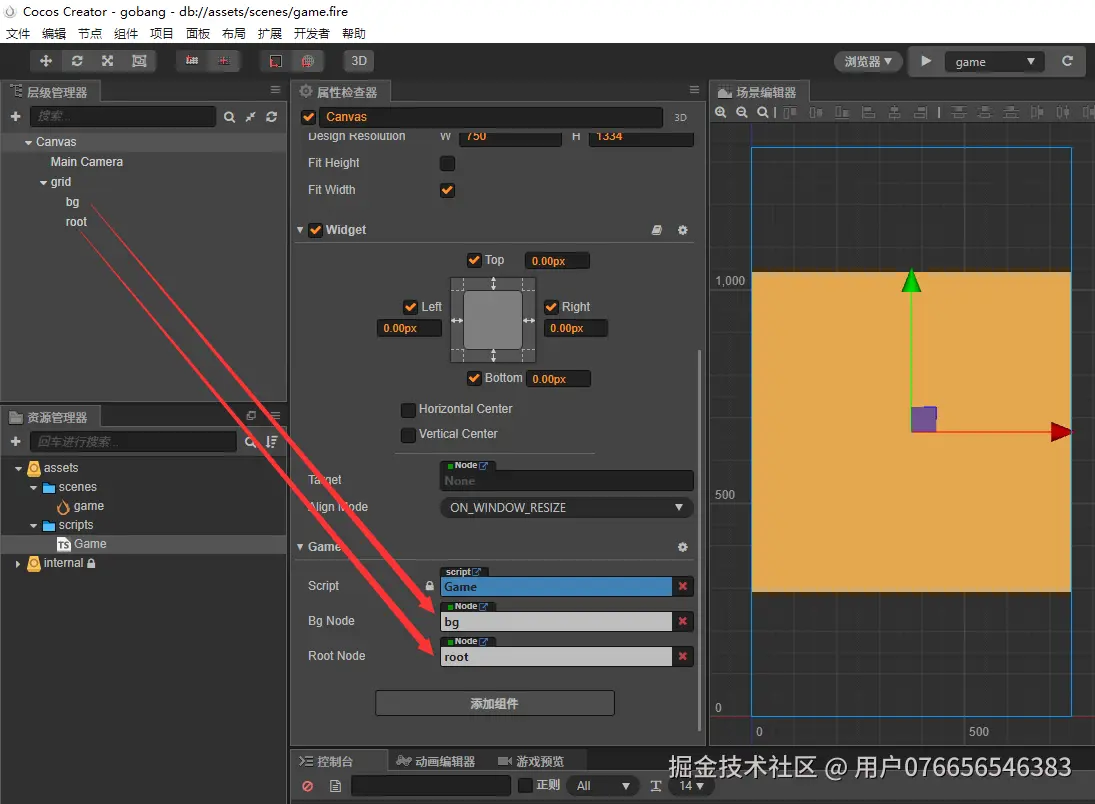Click the refresh preview icon in top right
This screenshot has width=1095, height=804.
coord(1067,61)
